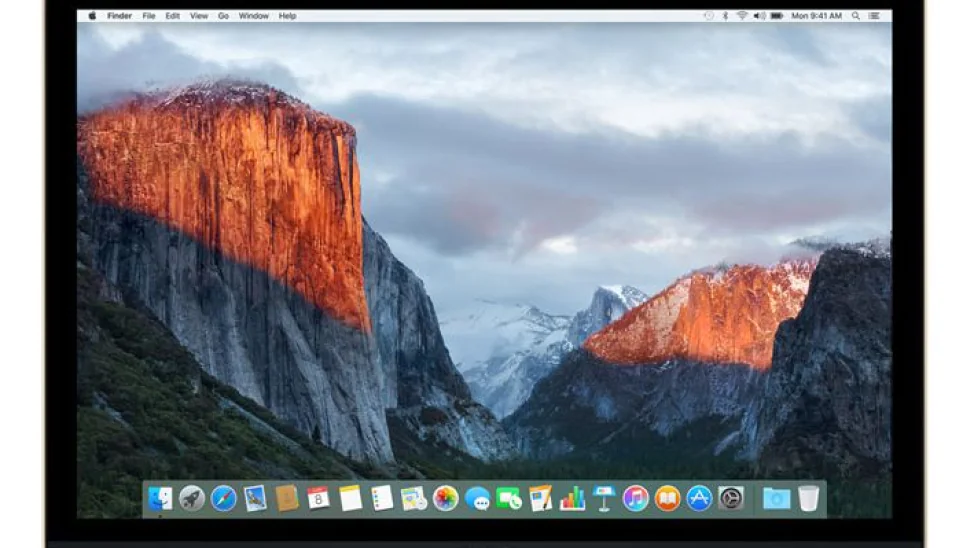974x548 pixels.
Task: Open iTunes music note icon in Dock
Action: (x=635, y=498)
